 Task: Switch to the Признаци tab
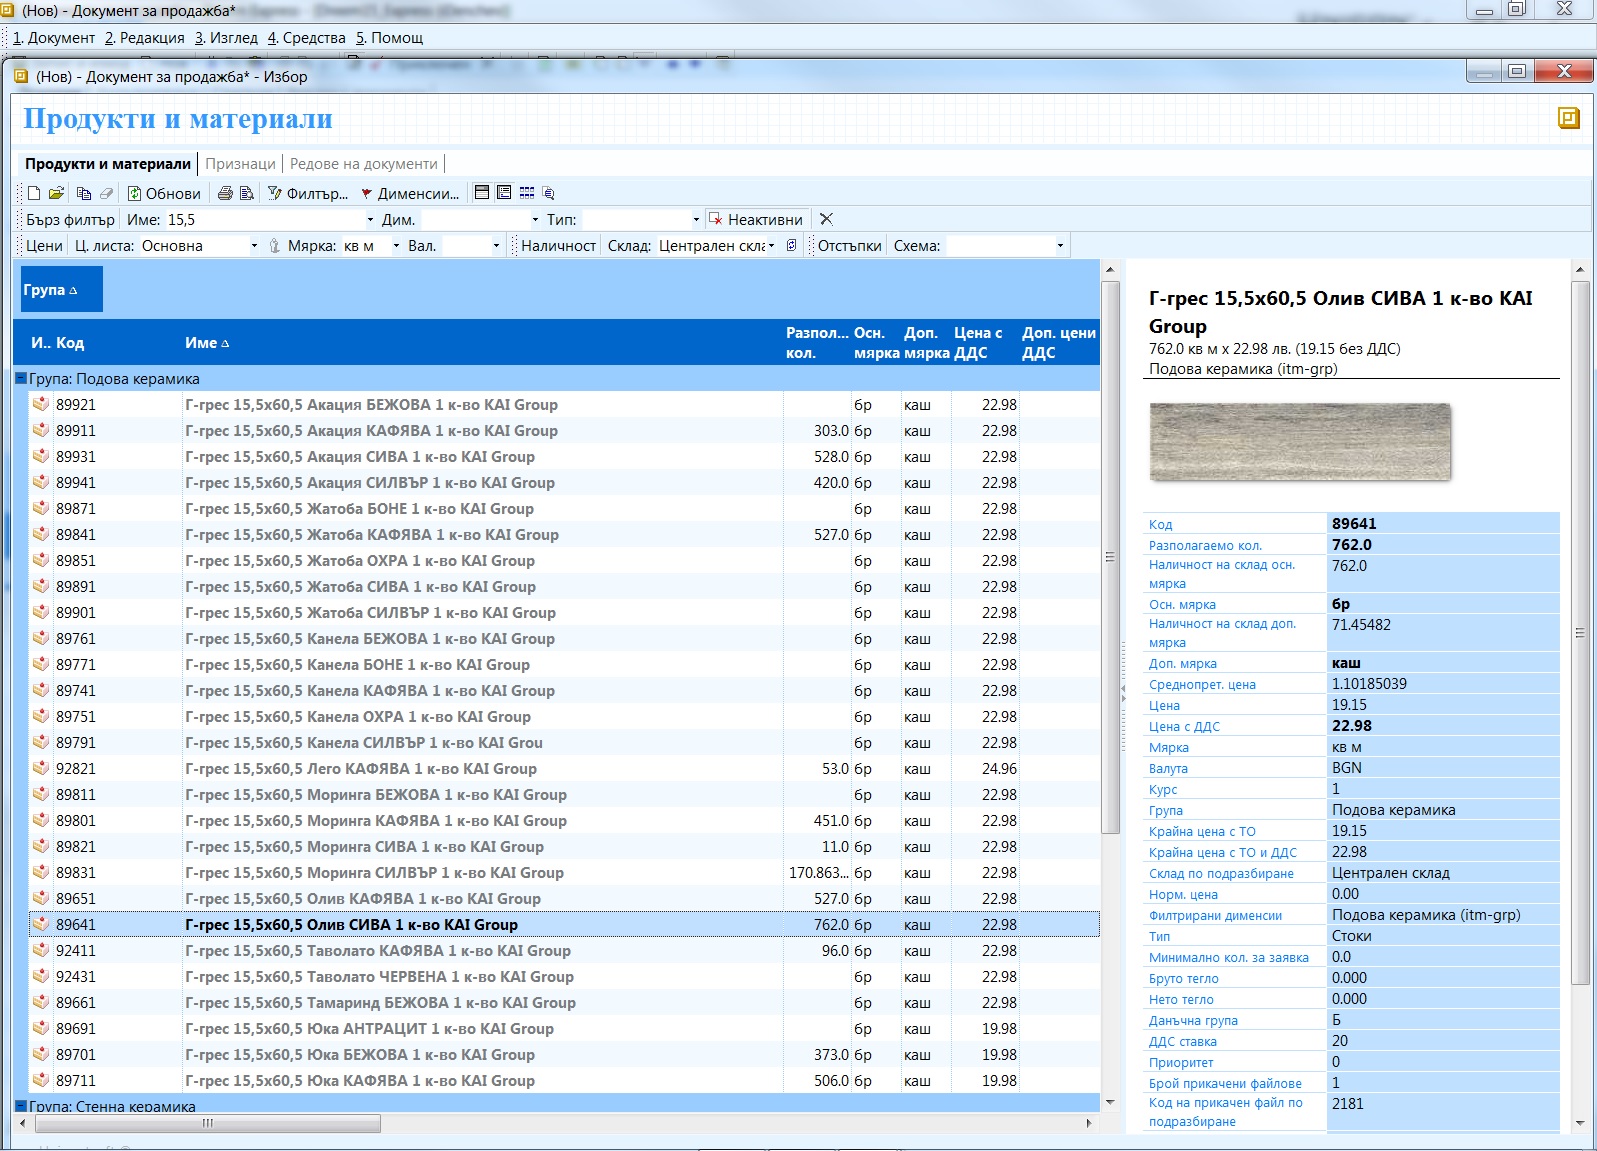[240, 164]
